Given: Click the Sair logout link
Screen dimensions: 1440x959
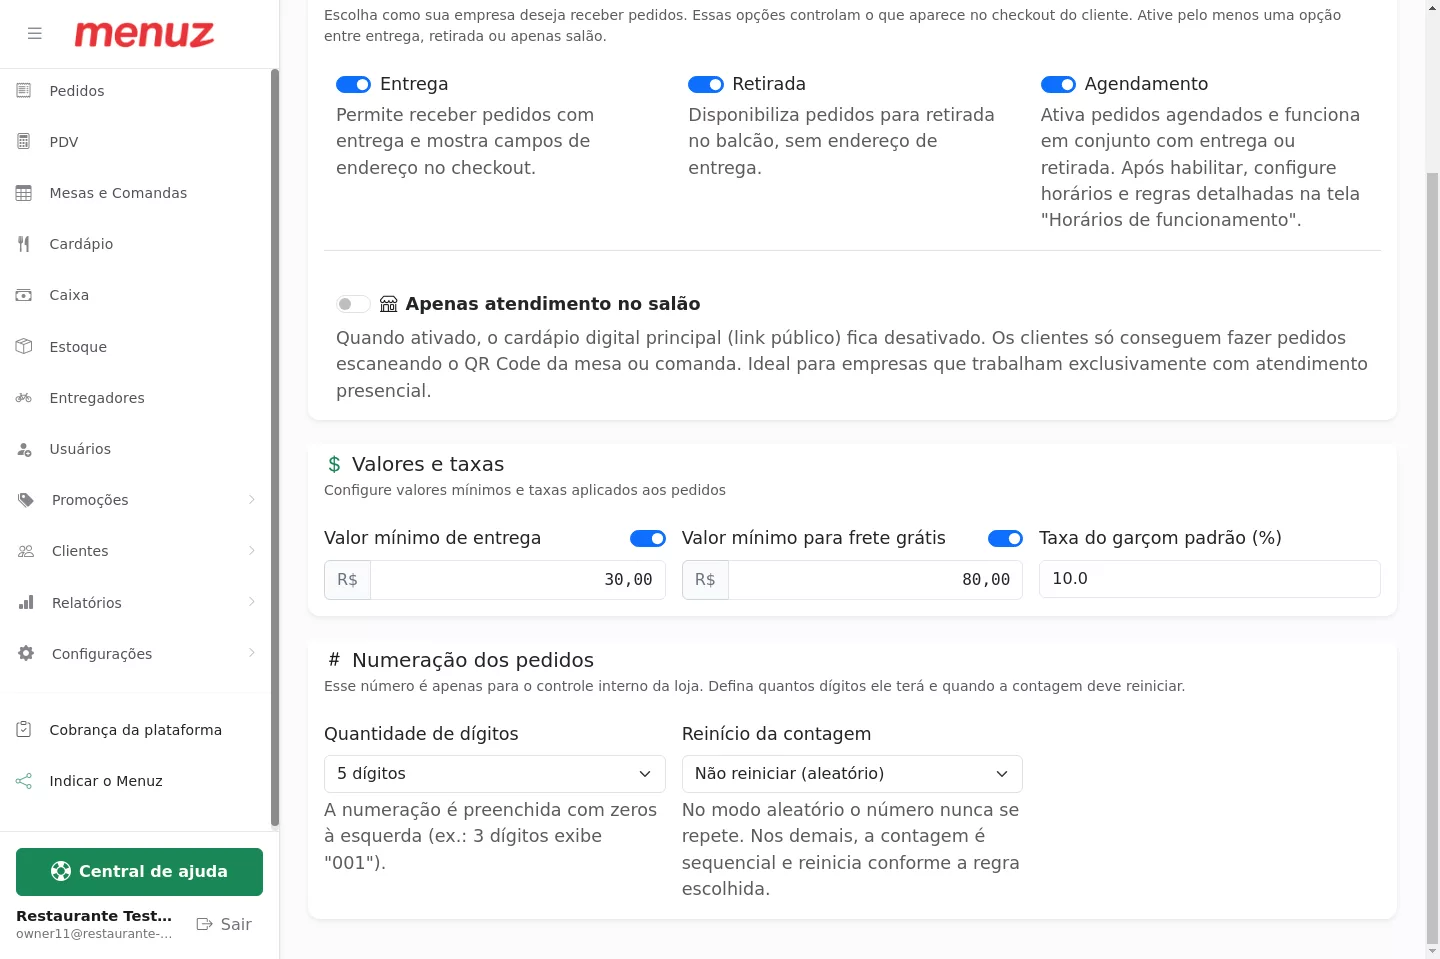Looking at the screenshot, I should pyautogui.click(x=224, y=924).
